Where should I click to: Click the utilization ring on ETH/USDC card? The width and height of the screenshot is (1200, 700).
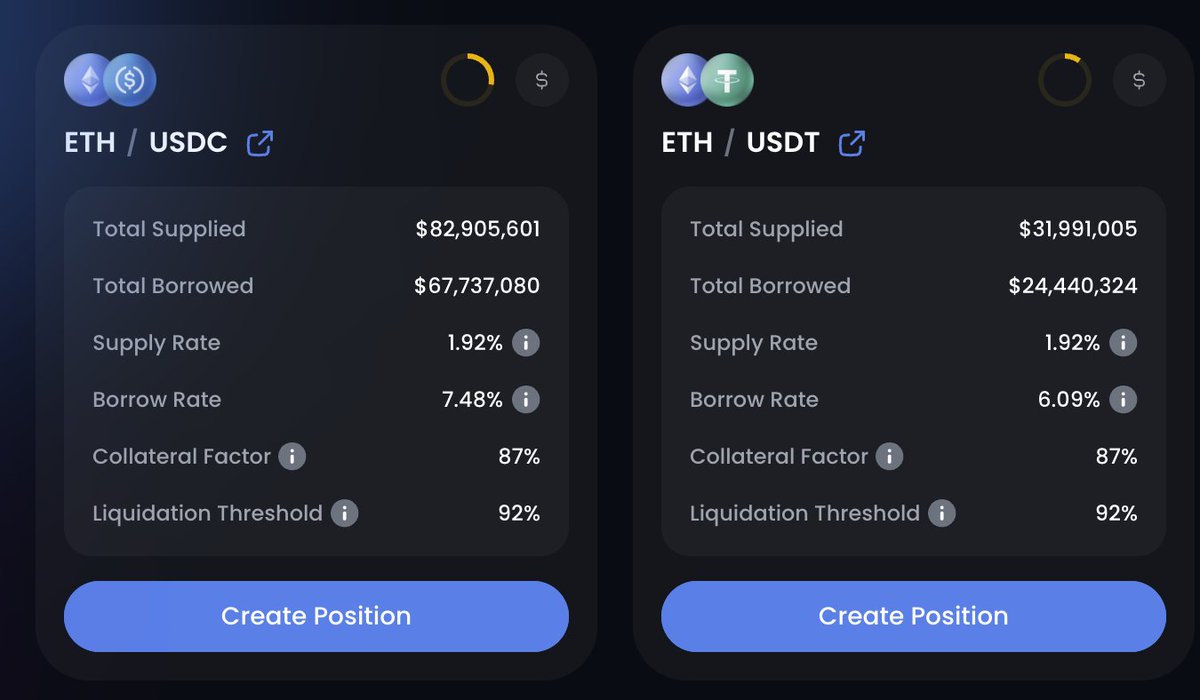pos(468,80)
